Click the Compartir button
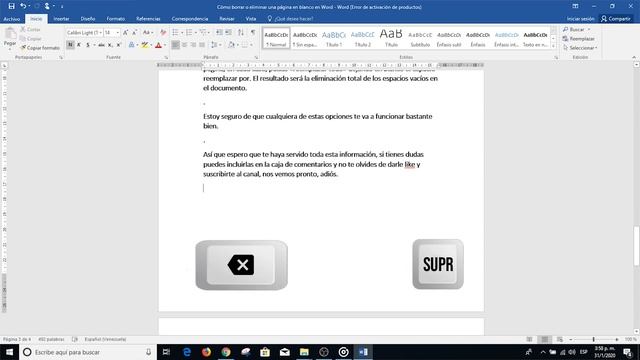This screenshot has width=640, height=360. click(x=616, y=19)
